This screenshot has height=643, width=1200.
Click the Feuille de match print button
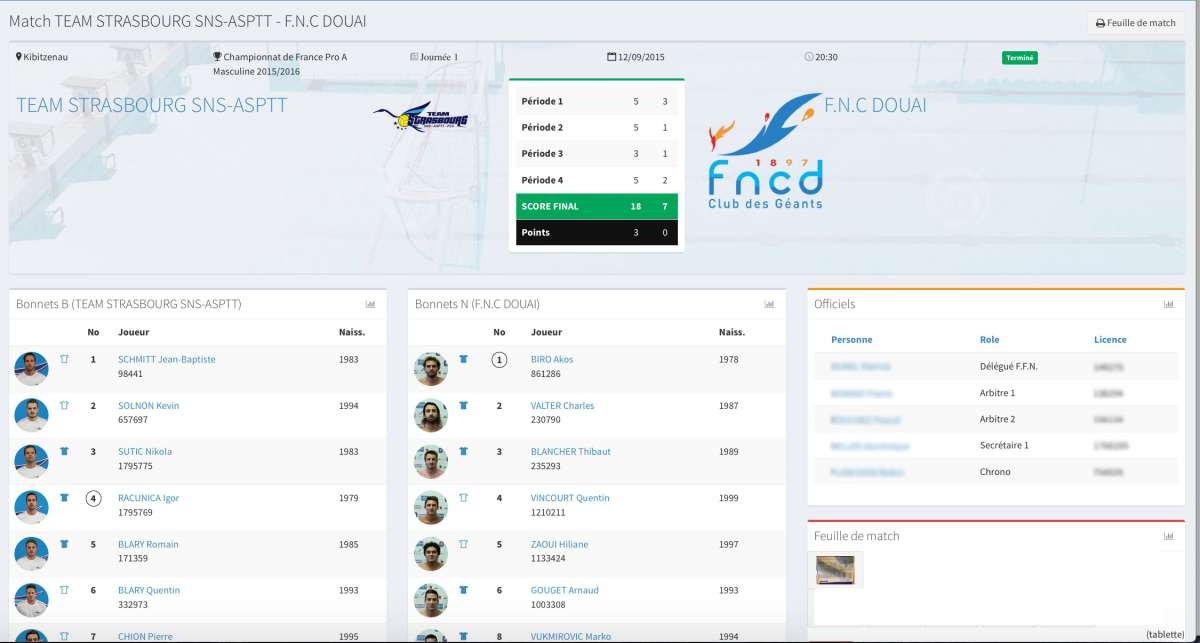(1136, 23)
